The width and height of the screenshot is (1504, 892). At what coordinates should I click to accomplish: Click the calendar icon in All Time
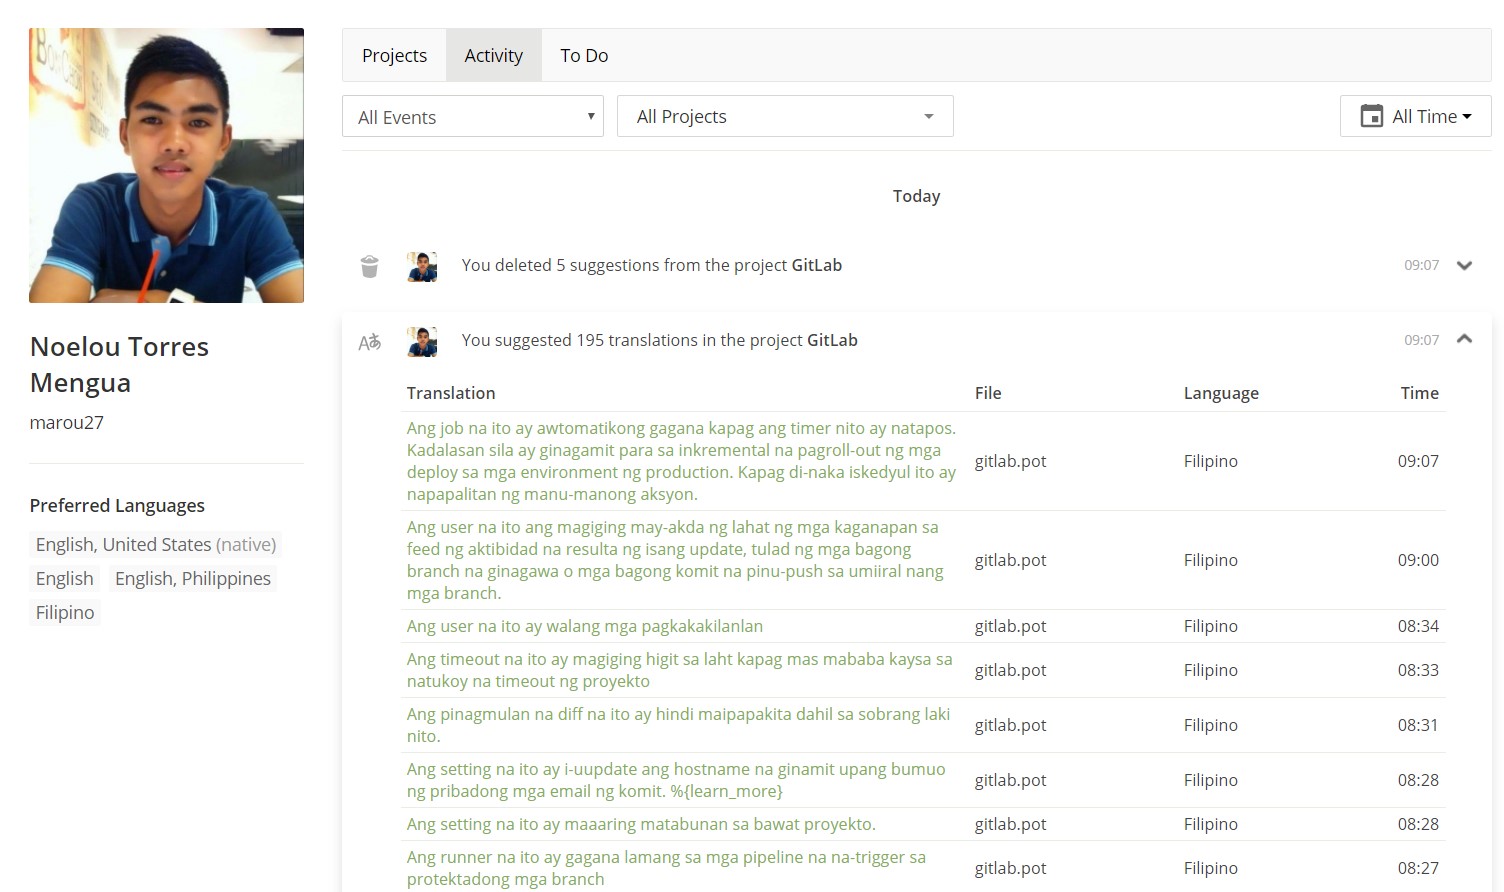[1372, 116]
